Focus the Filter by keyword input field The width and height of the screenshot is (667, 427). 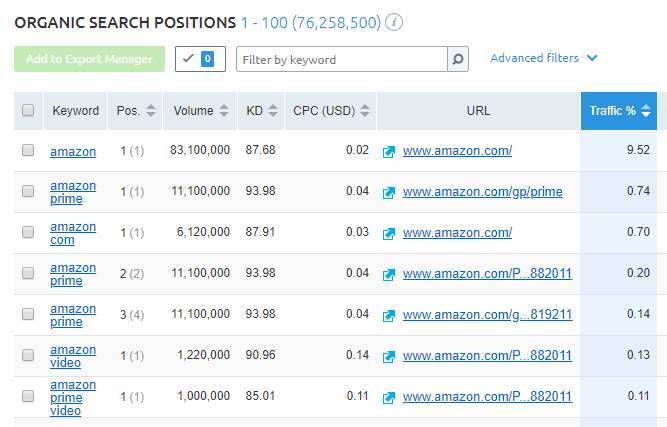point(342,59)
